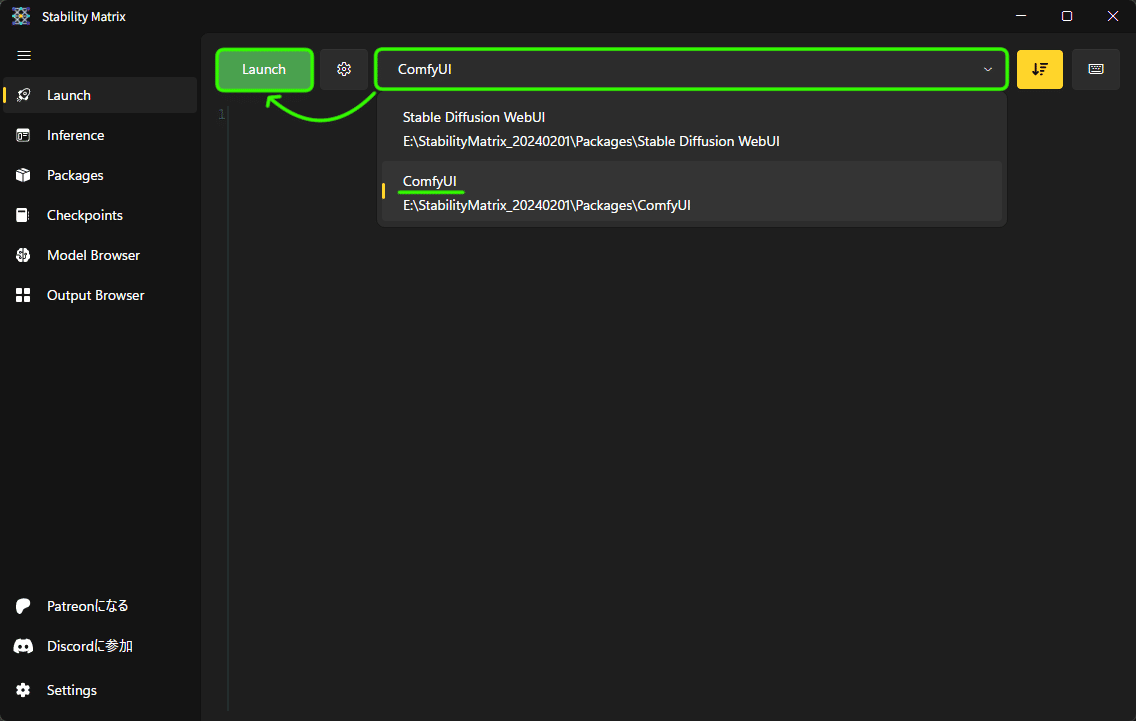Click the ComfyUI text in package combo box

tap(425, 70)
